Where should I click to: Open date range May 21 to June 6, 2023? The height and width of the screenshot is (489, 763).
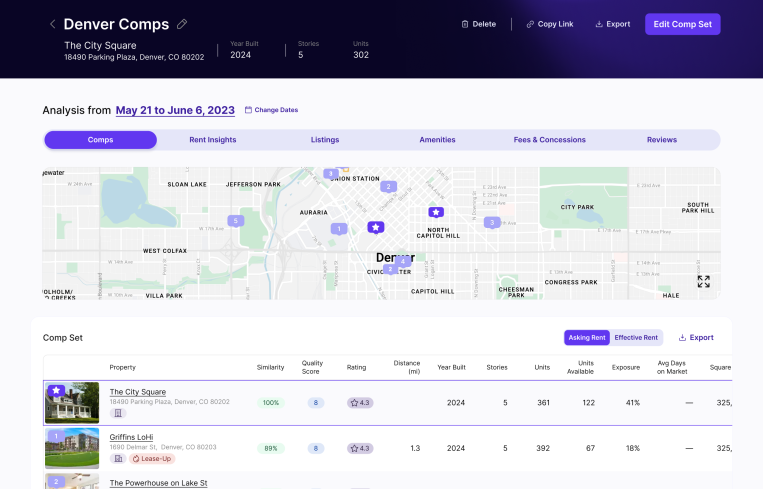pos(175,110)
